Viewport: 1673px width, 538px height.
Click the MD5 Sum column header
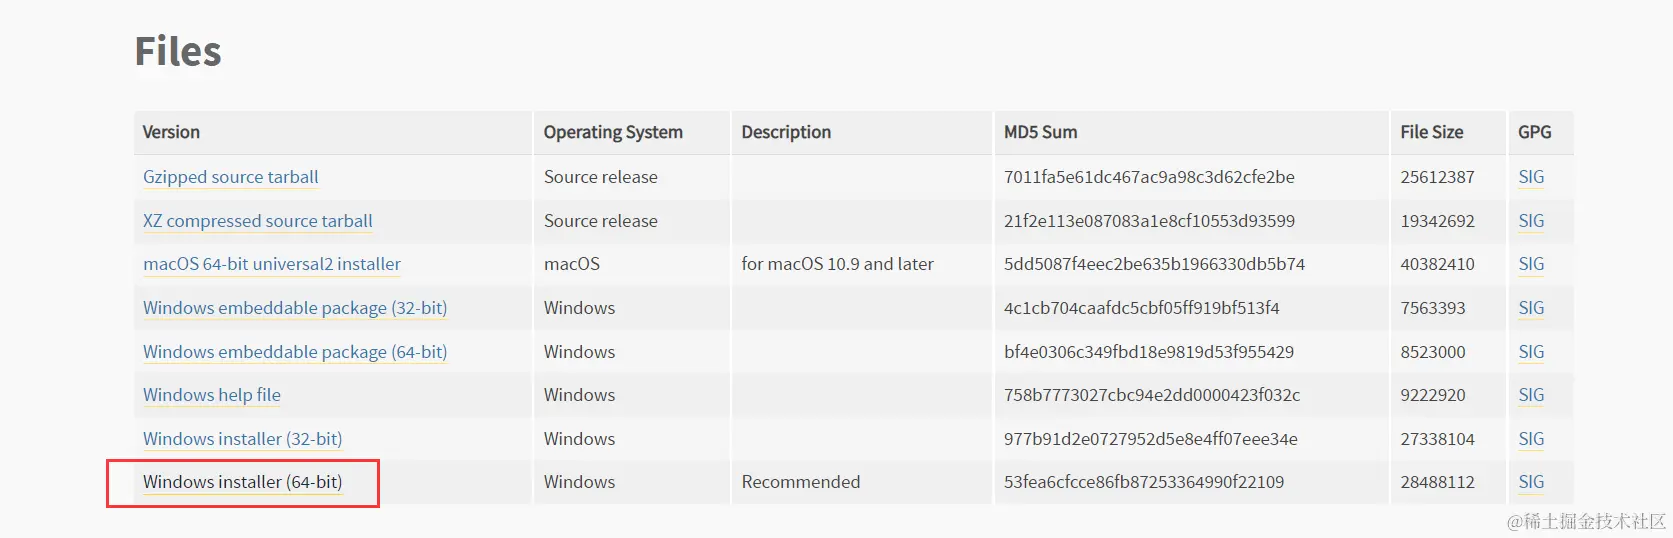1040,132
